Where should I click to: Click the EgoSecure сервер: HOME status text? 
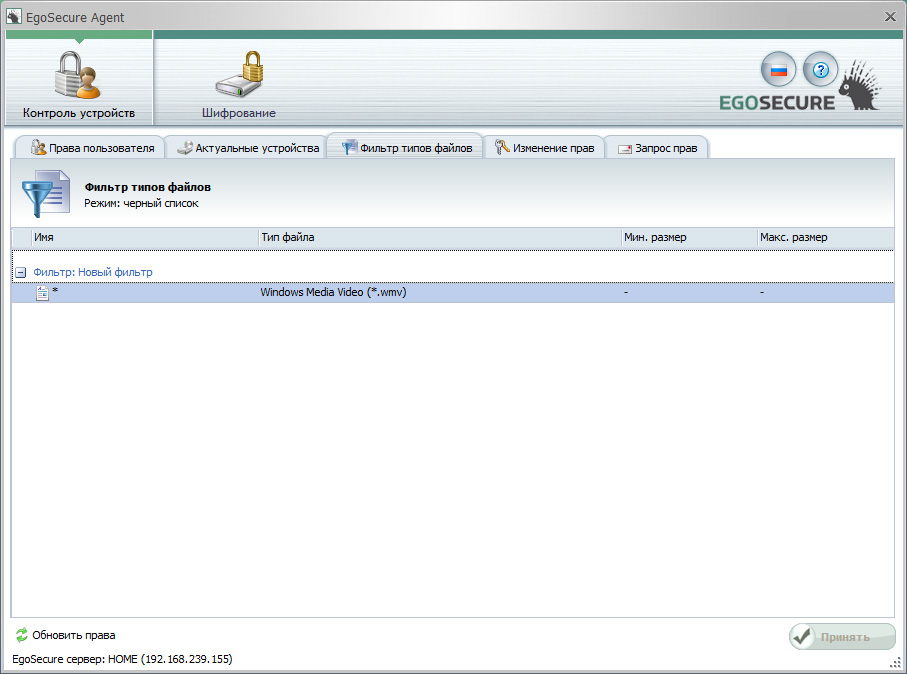[x=122, y=659]
